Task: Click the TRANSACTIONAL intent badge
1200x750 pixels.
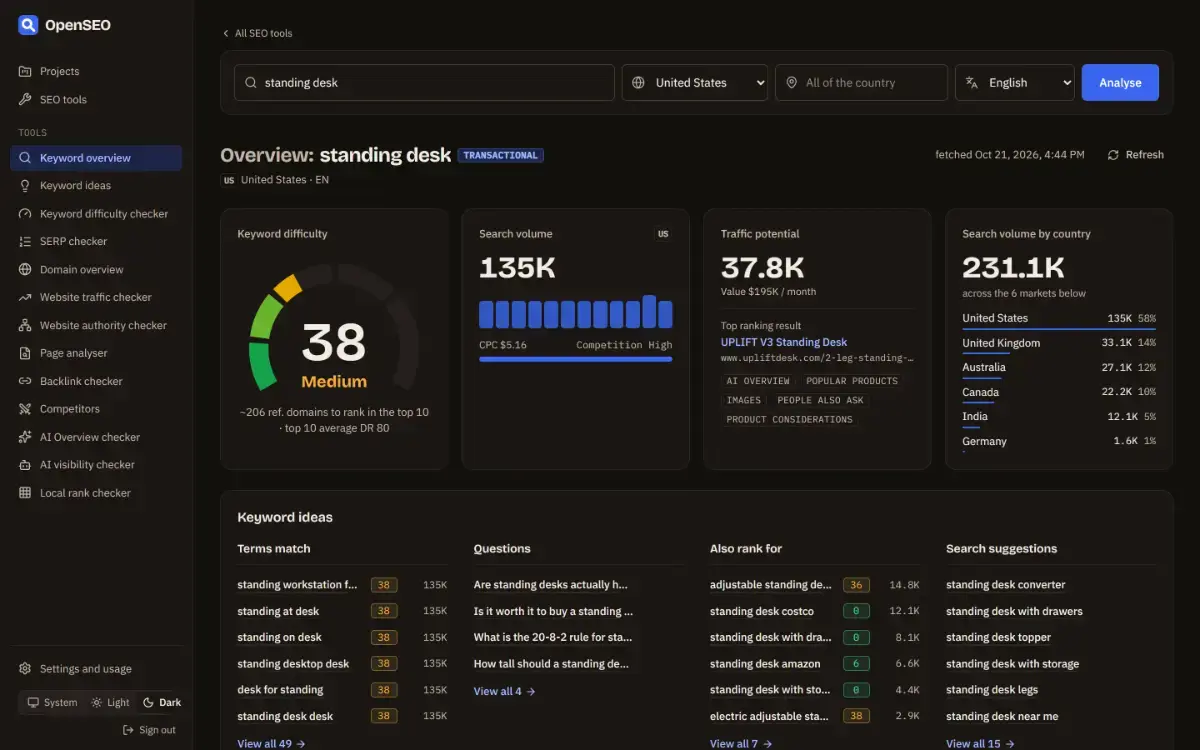Action: [x=501, y=155]
